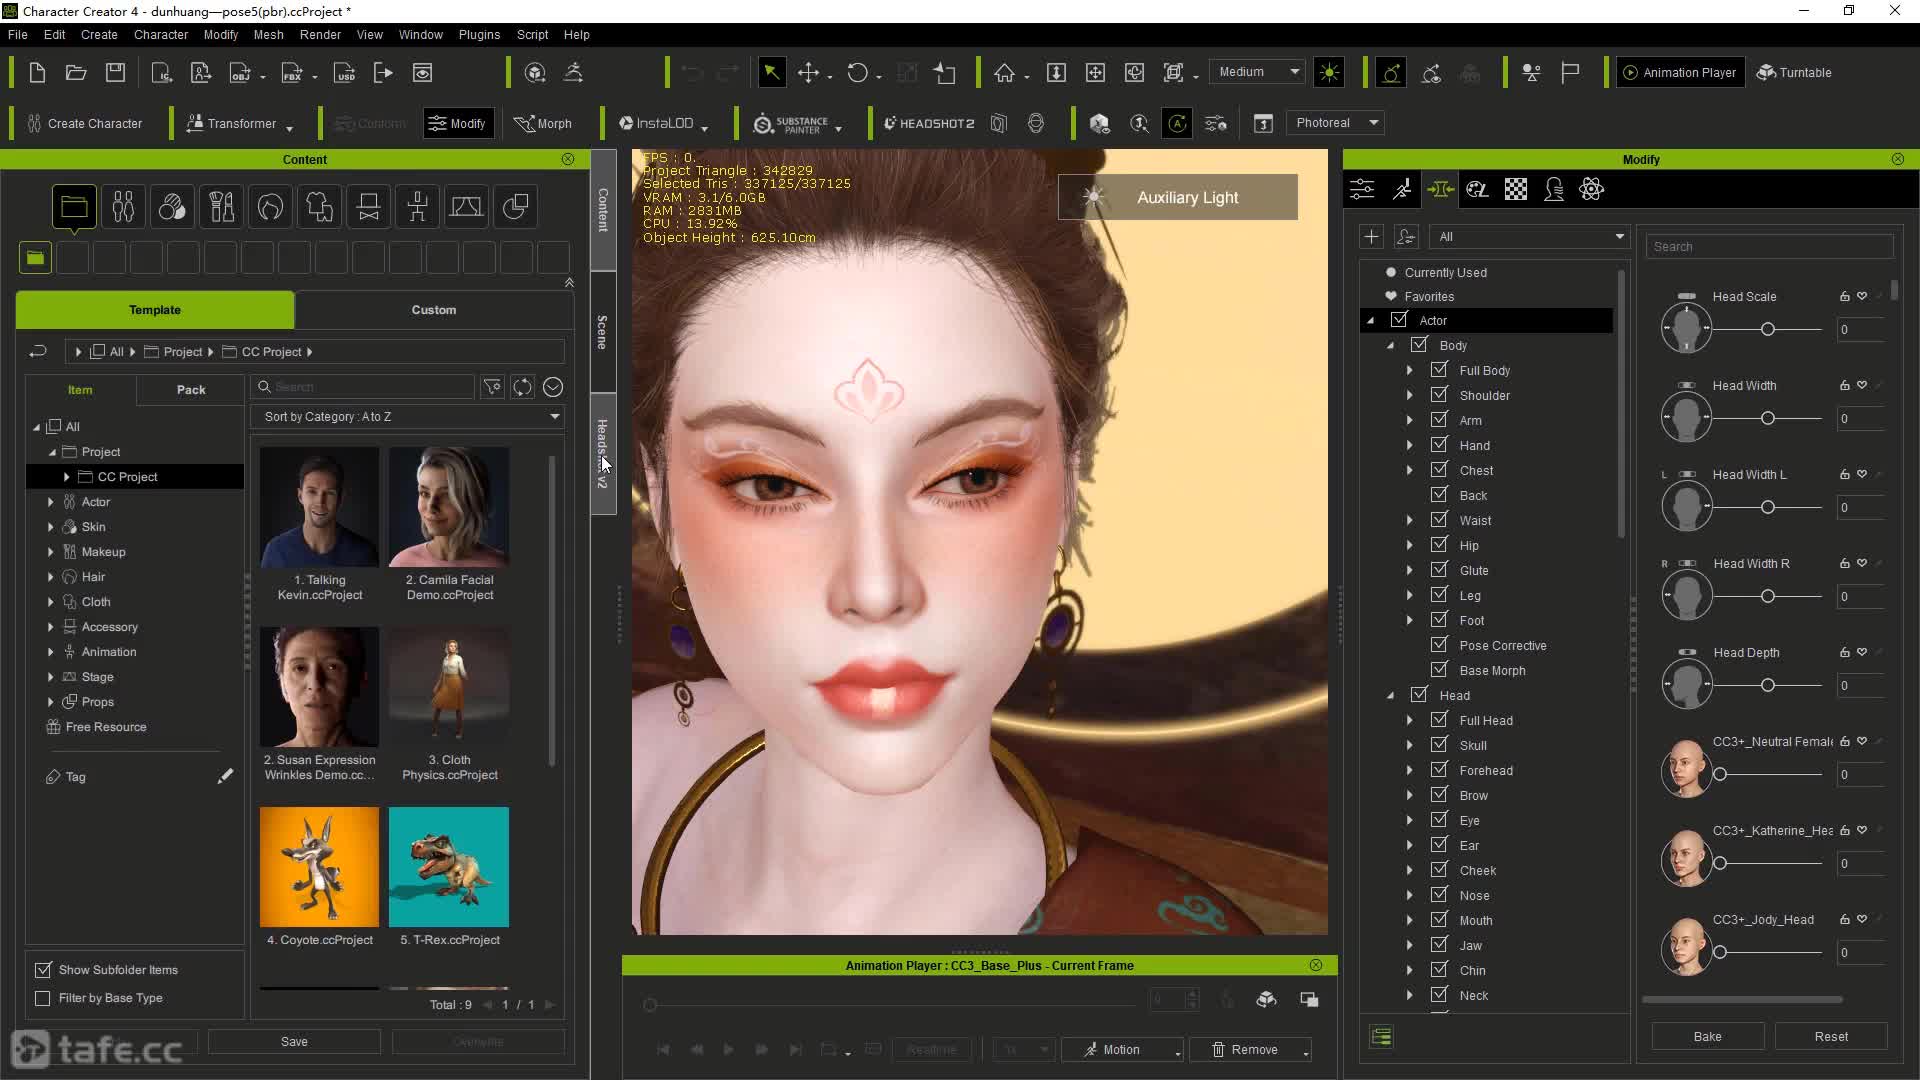The width and height of the screenshot is (1920, 1080).
Task: Select the Hair content category icon
Action: (270, 207)
